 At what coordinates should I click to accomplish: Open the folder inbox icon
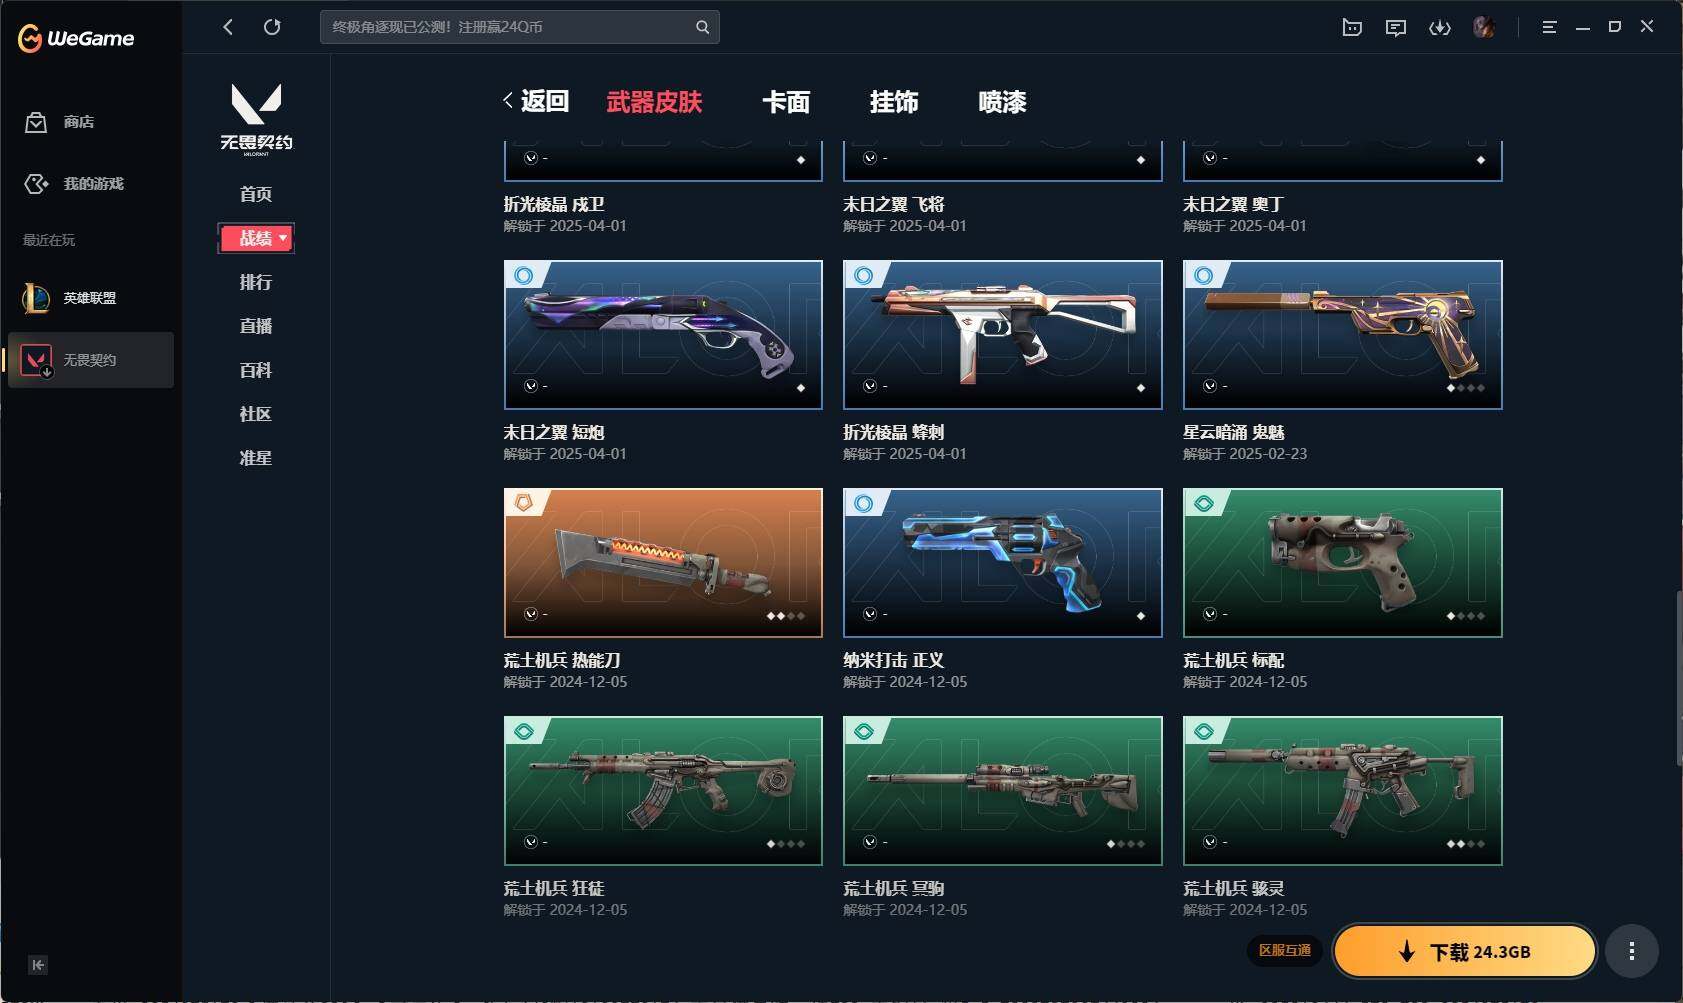tap(1352, 27)
